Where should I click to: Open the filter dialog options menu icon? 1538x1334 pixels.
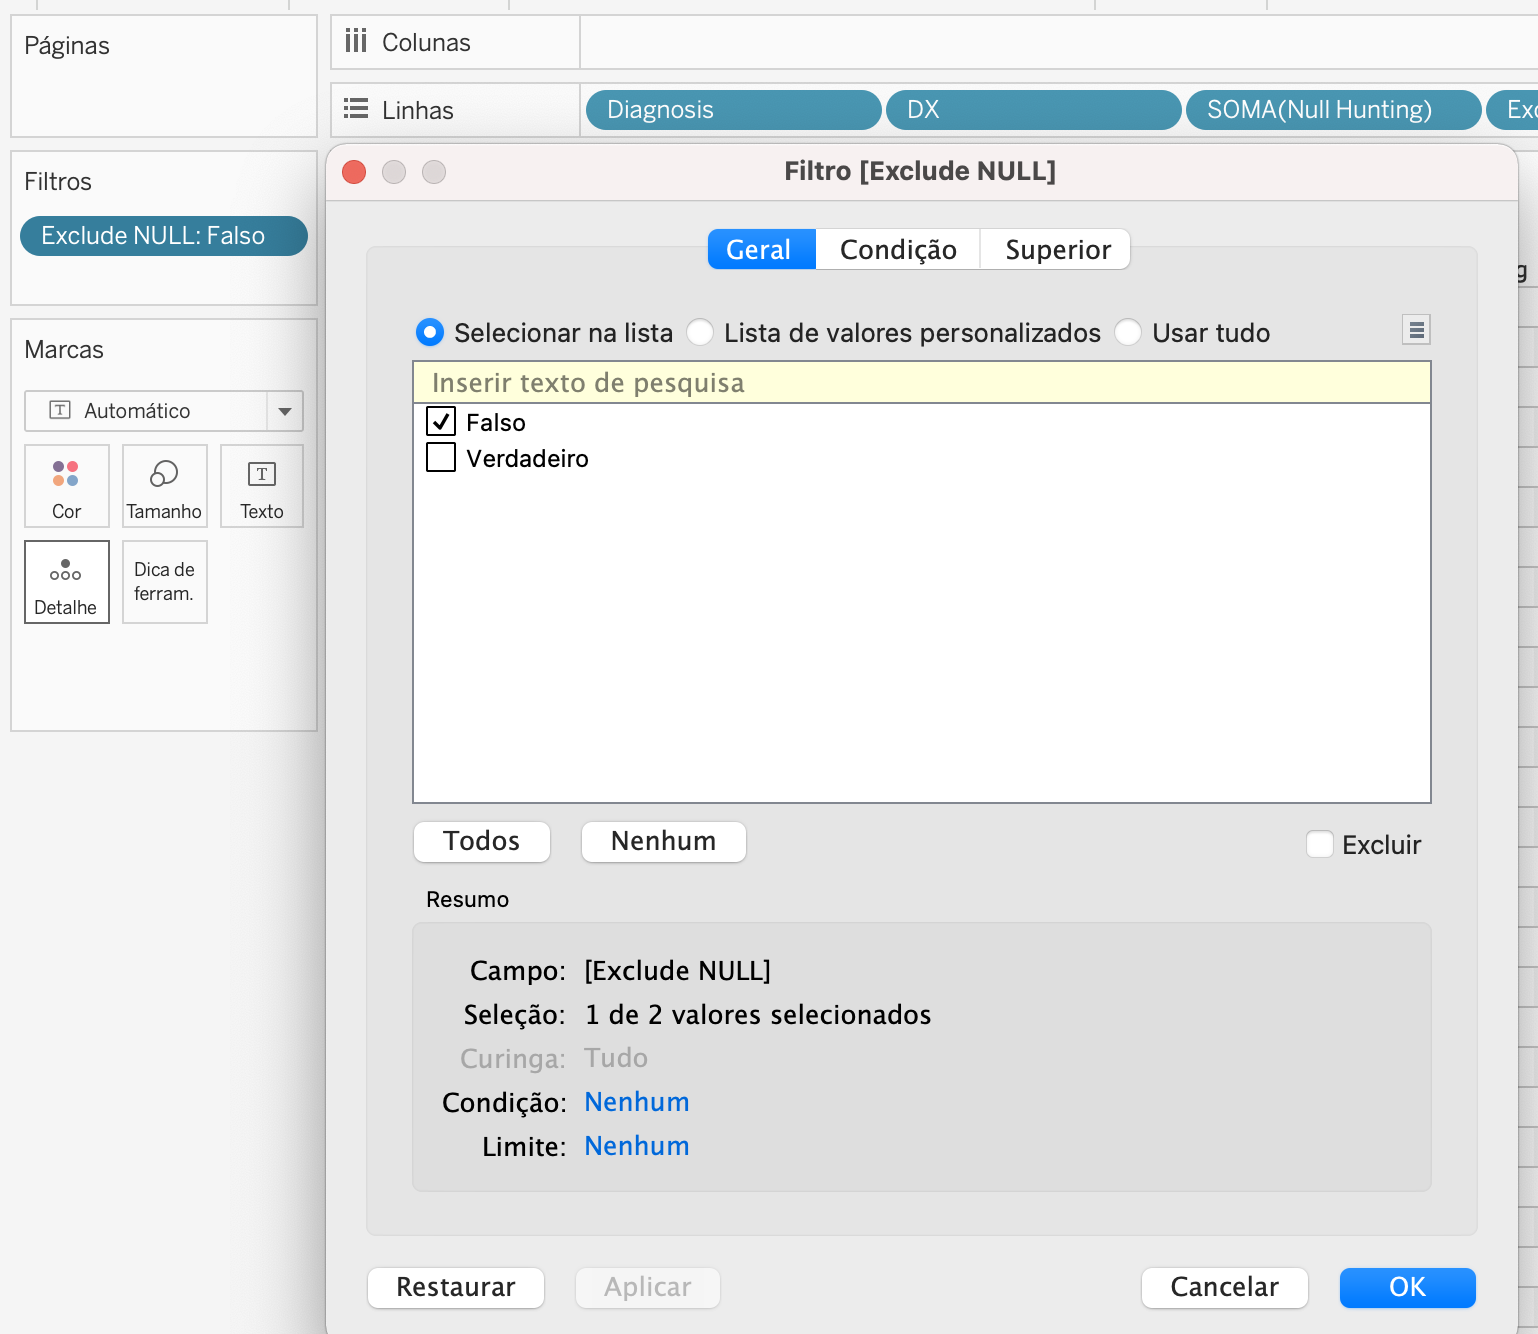[x=1415, y=329]
